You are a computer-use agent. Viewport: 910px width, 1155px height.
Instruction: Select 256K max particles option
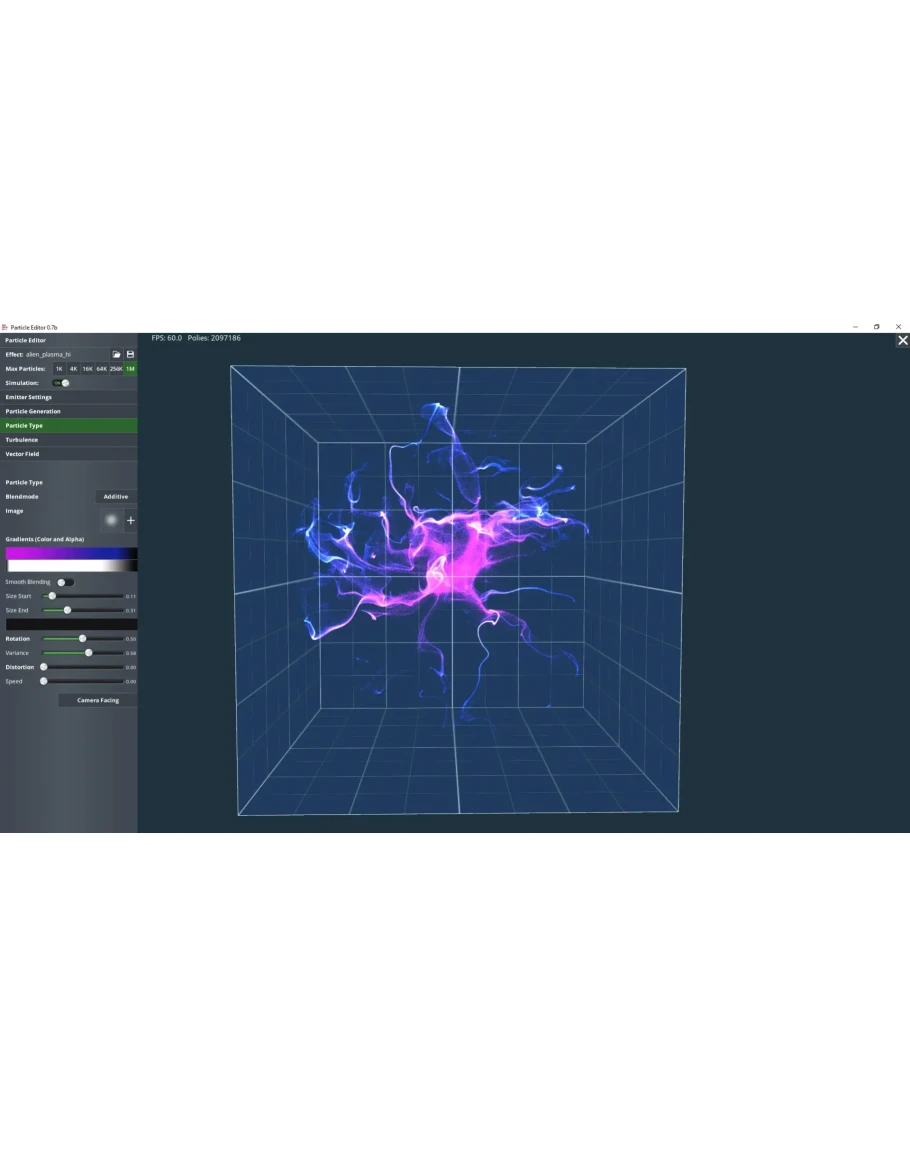point(116,369)
